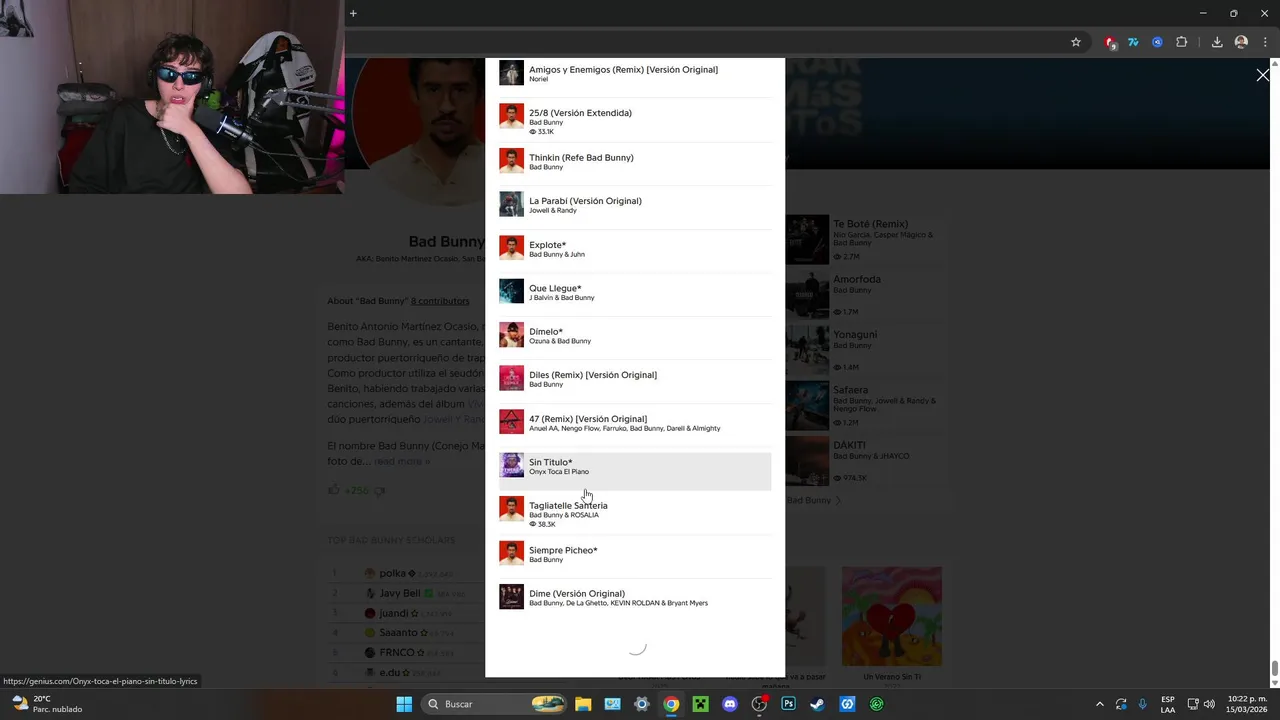Open File Explorer from the taskbar
Viewport: 1280px width, 720px height.
(583, 704)
